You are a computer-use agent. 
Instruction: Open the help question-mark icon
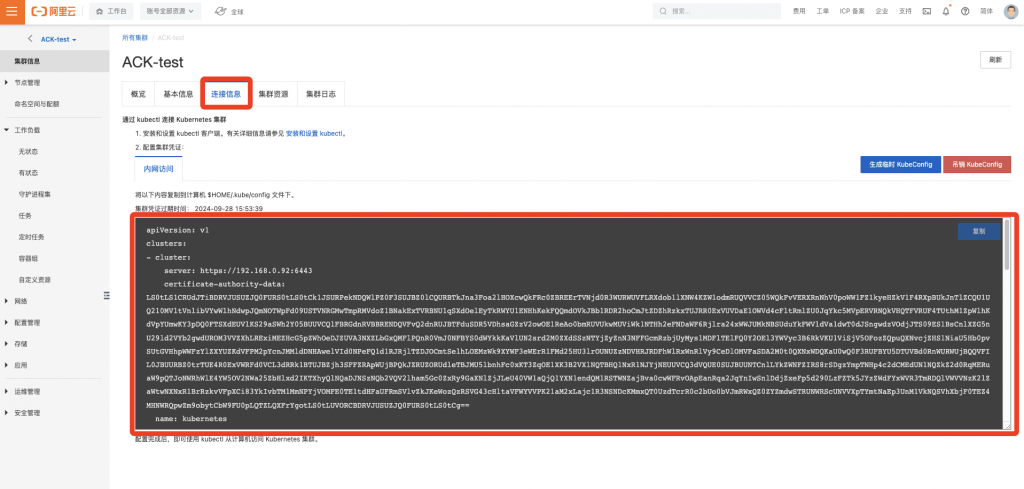coord(965,11)
